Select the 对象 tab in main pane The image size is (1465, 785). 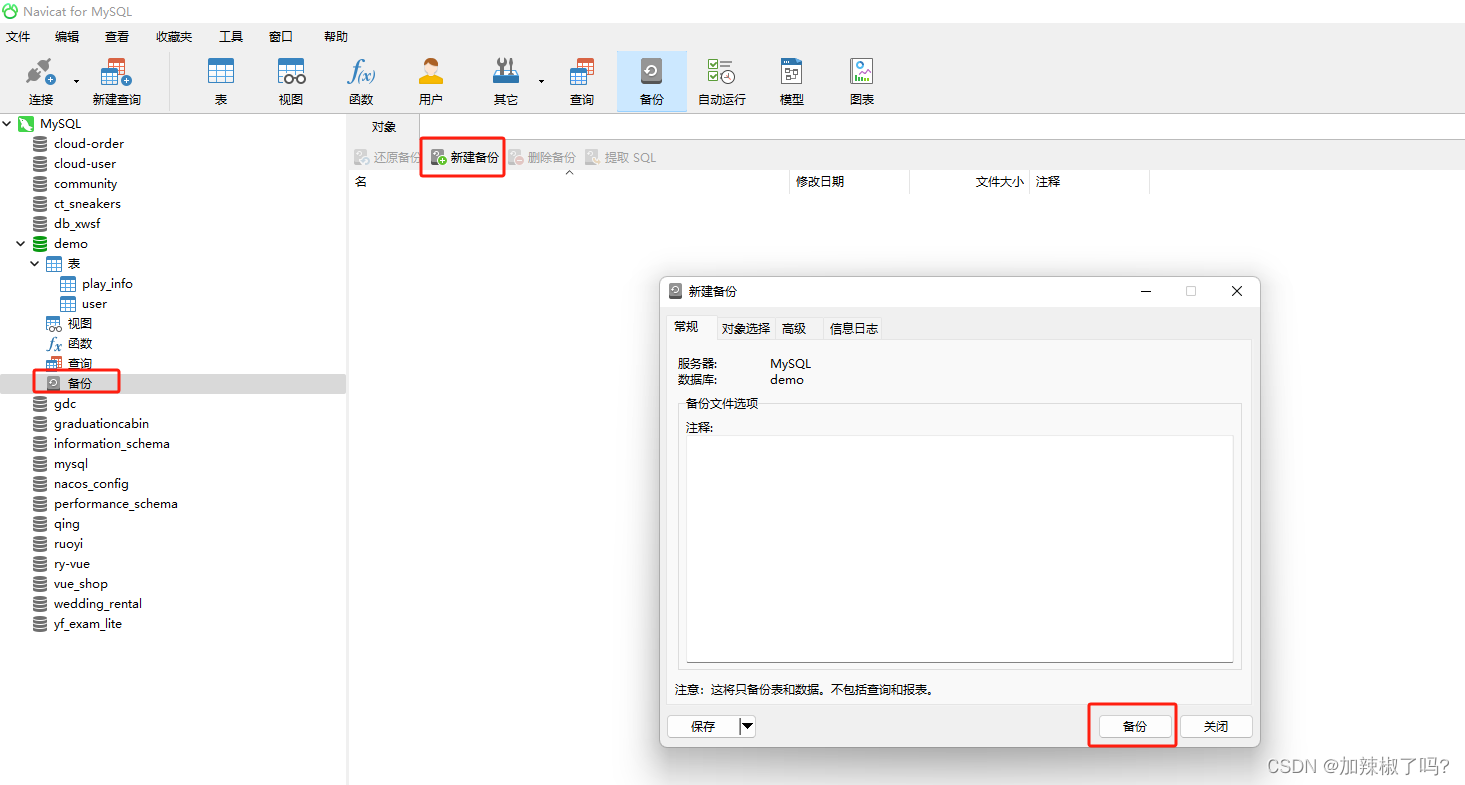coord(384,127)
